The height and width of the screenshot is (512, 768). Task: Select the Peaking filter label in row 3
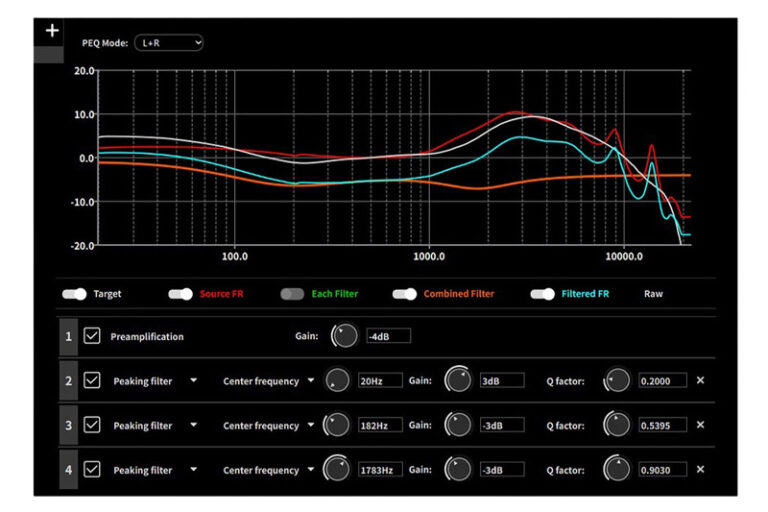click(143, 426)
